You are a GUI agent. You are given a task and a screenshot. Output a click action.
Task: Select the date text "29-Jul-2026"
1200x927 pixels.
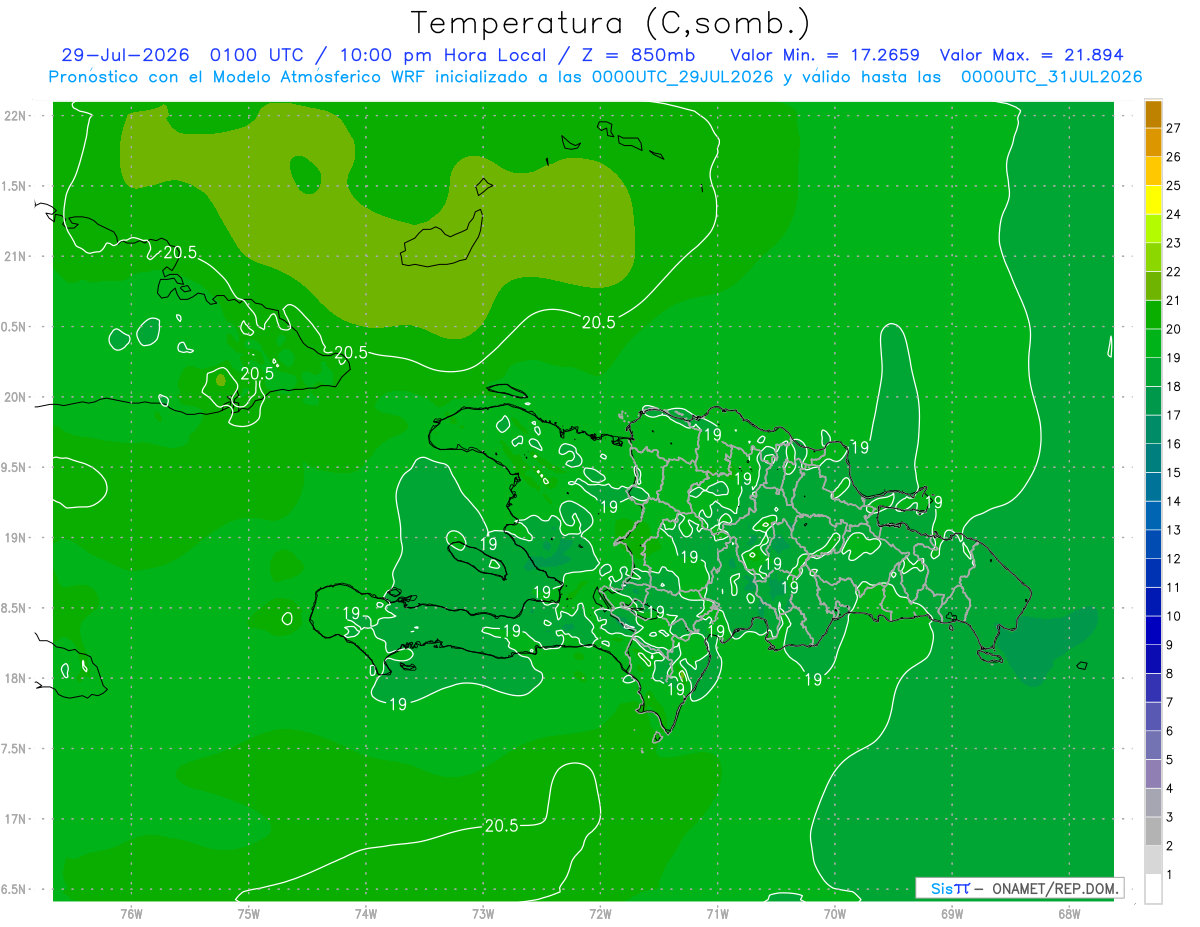point(125,55)
